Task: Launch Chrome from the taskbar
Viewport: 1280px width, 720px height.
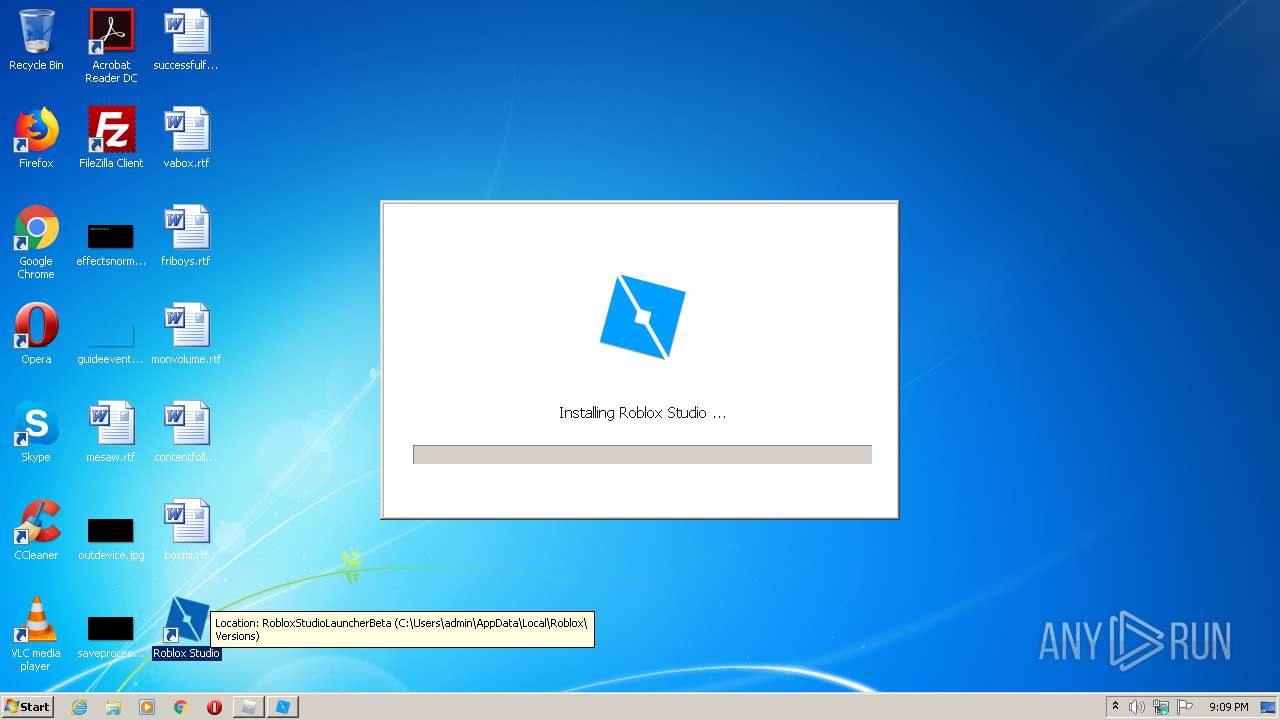Action: click(181, 707)
